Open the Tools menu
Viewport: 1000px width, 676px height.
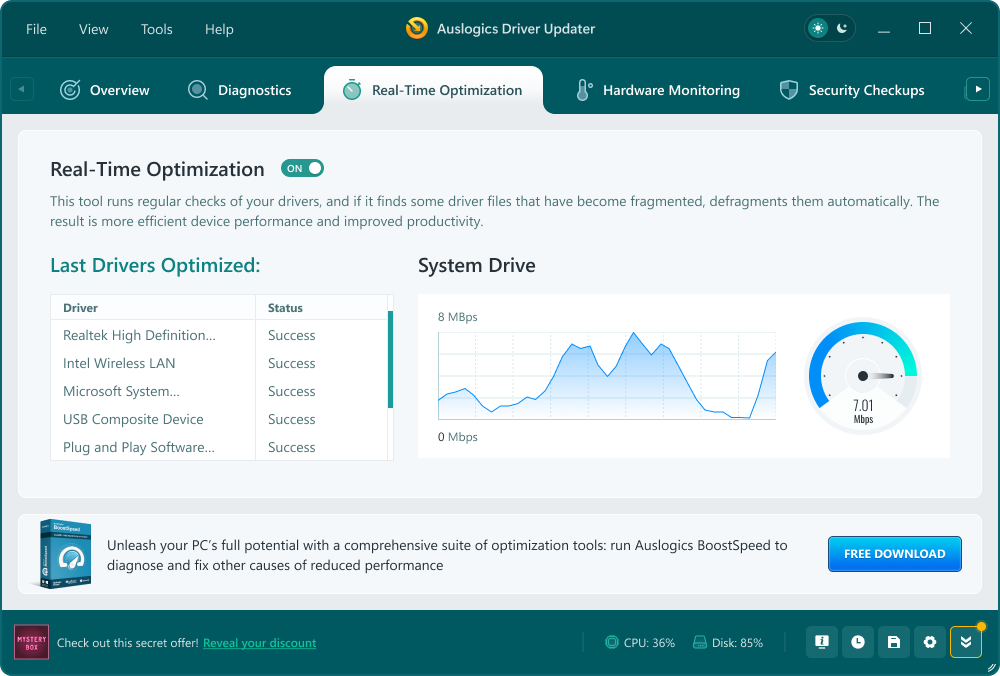(156, 29)
